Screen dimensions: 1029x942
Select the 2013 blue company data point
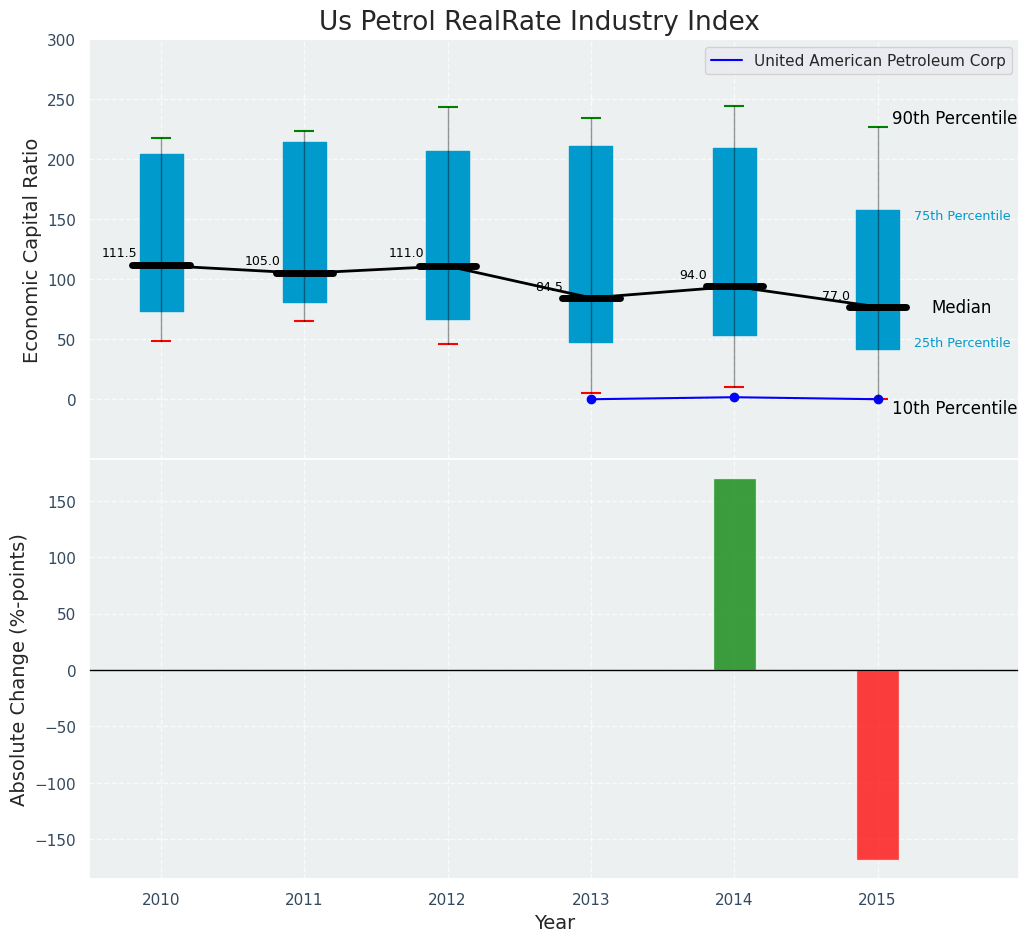point(591,399)
